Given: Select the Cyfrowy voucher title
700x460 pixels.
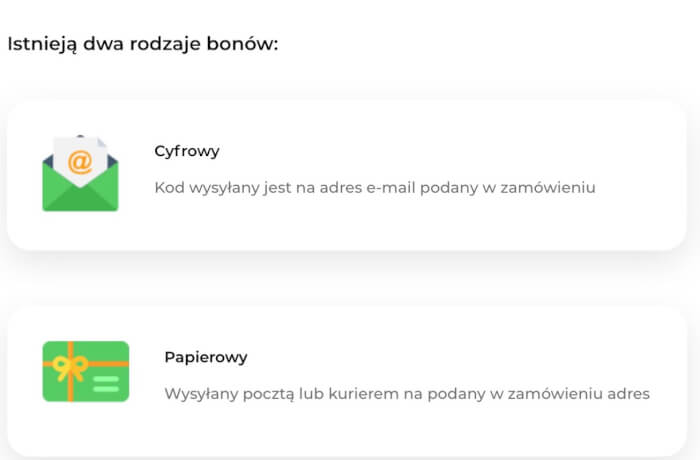Looking at the screenshot, I should (x=187, y=151).
